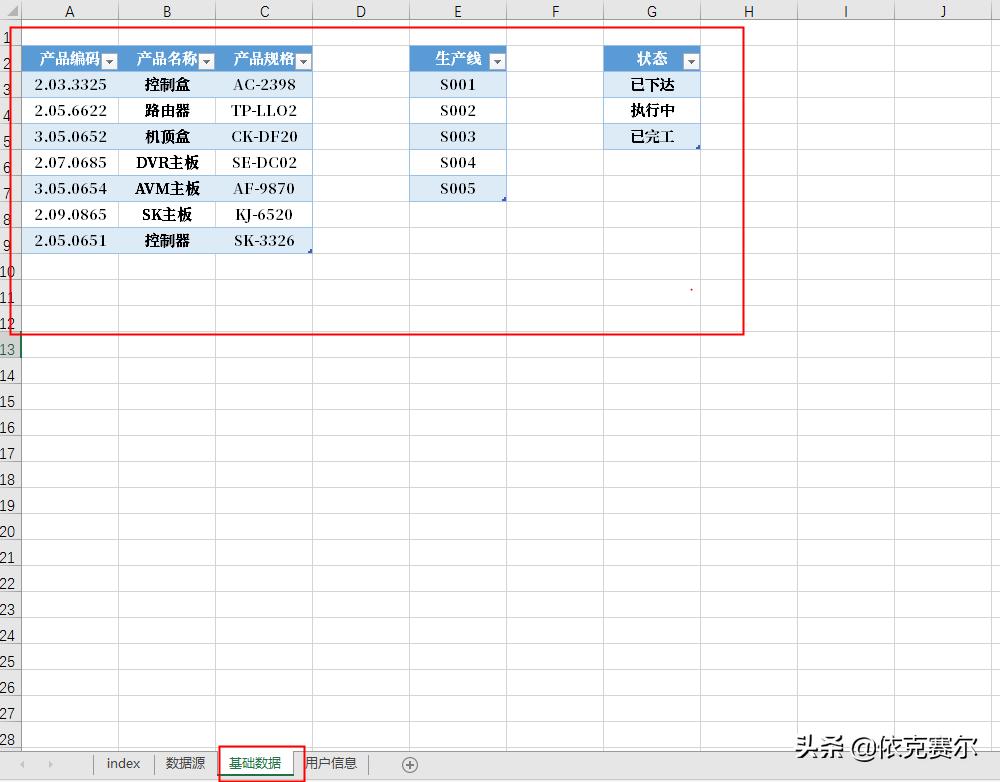
Task: Select the 基础数据 sheet tab
Action: click(x=258, y=763)
